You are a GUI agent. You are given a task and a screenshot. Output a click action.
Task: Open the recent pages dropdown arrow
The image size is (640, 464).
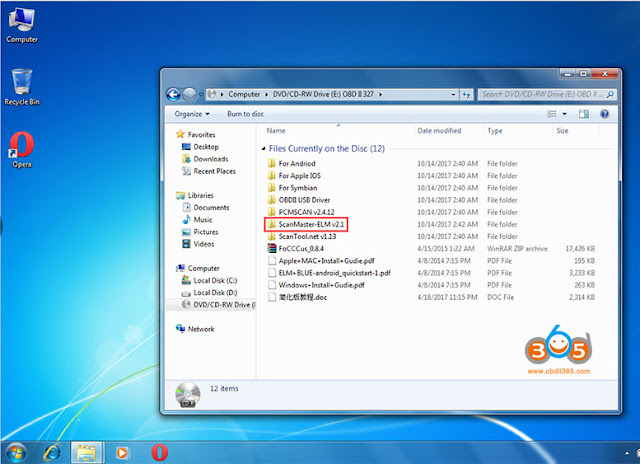pos(201,95)
